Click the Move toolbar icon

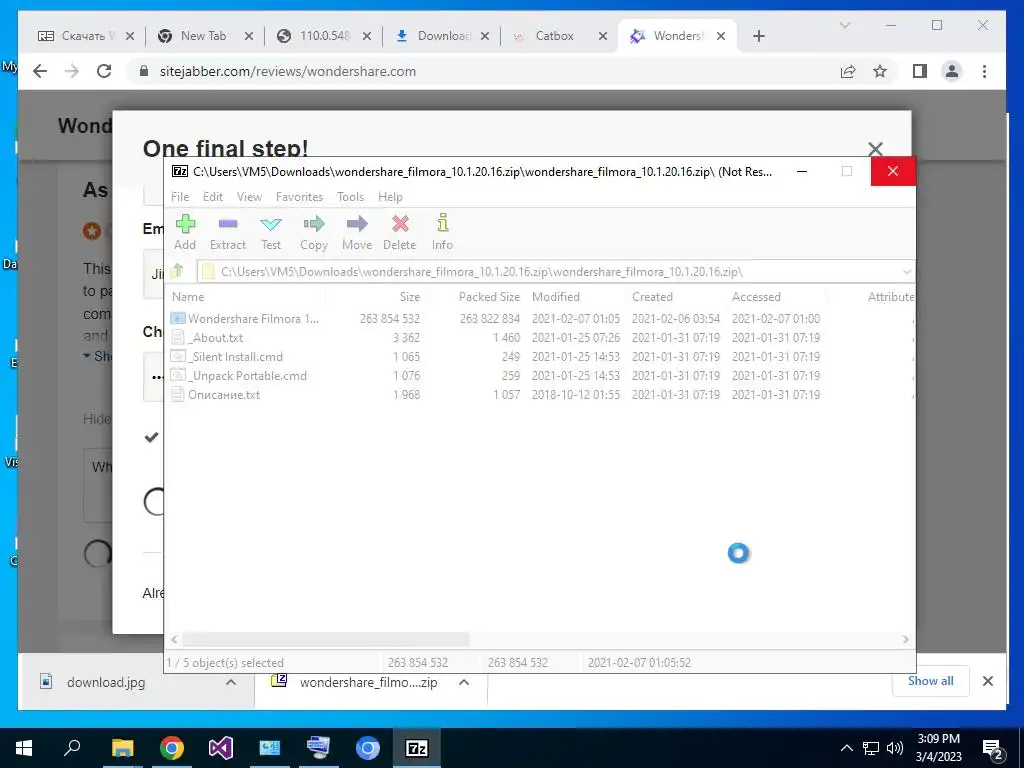[357, 232]
